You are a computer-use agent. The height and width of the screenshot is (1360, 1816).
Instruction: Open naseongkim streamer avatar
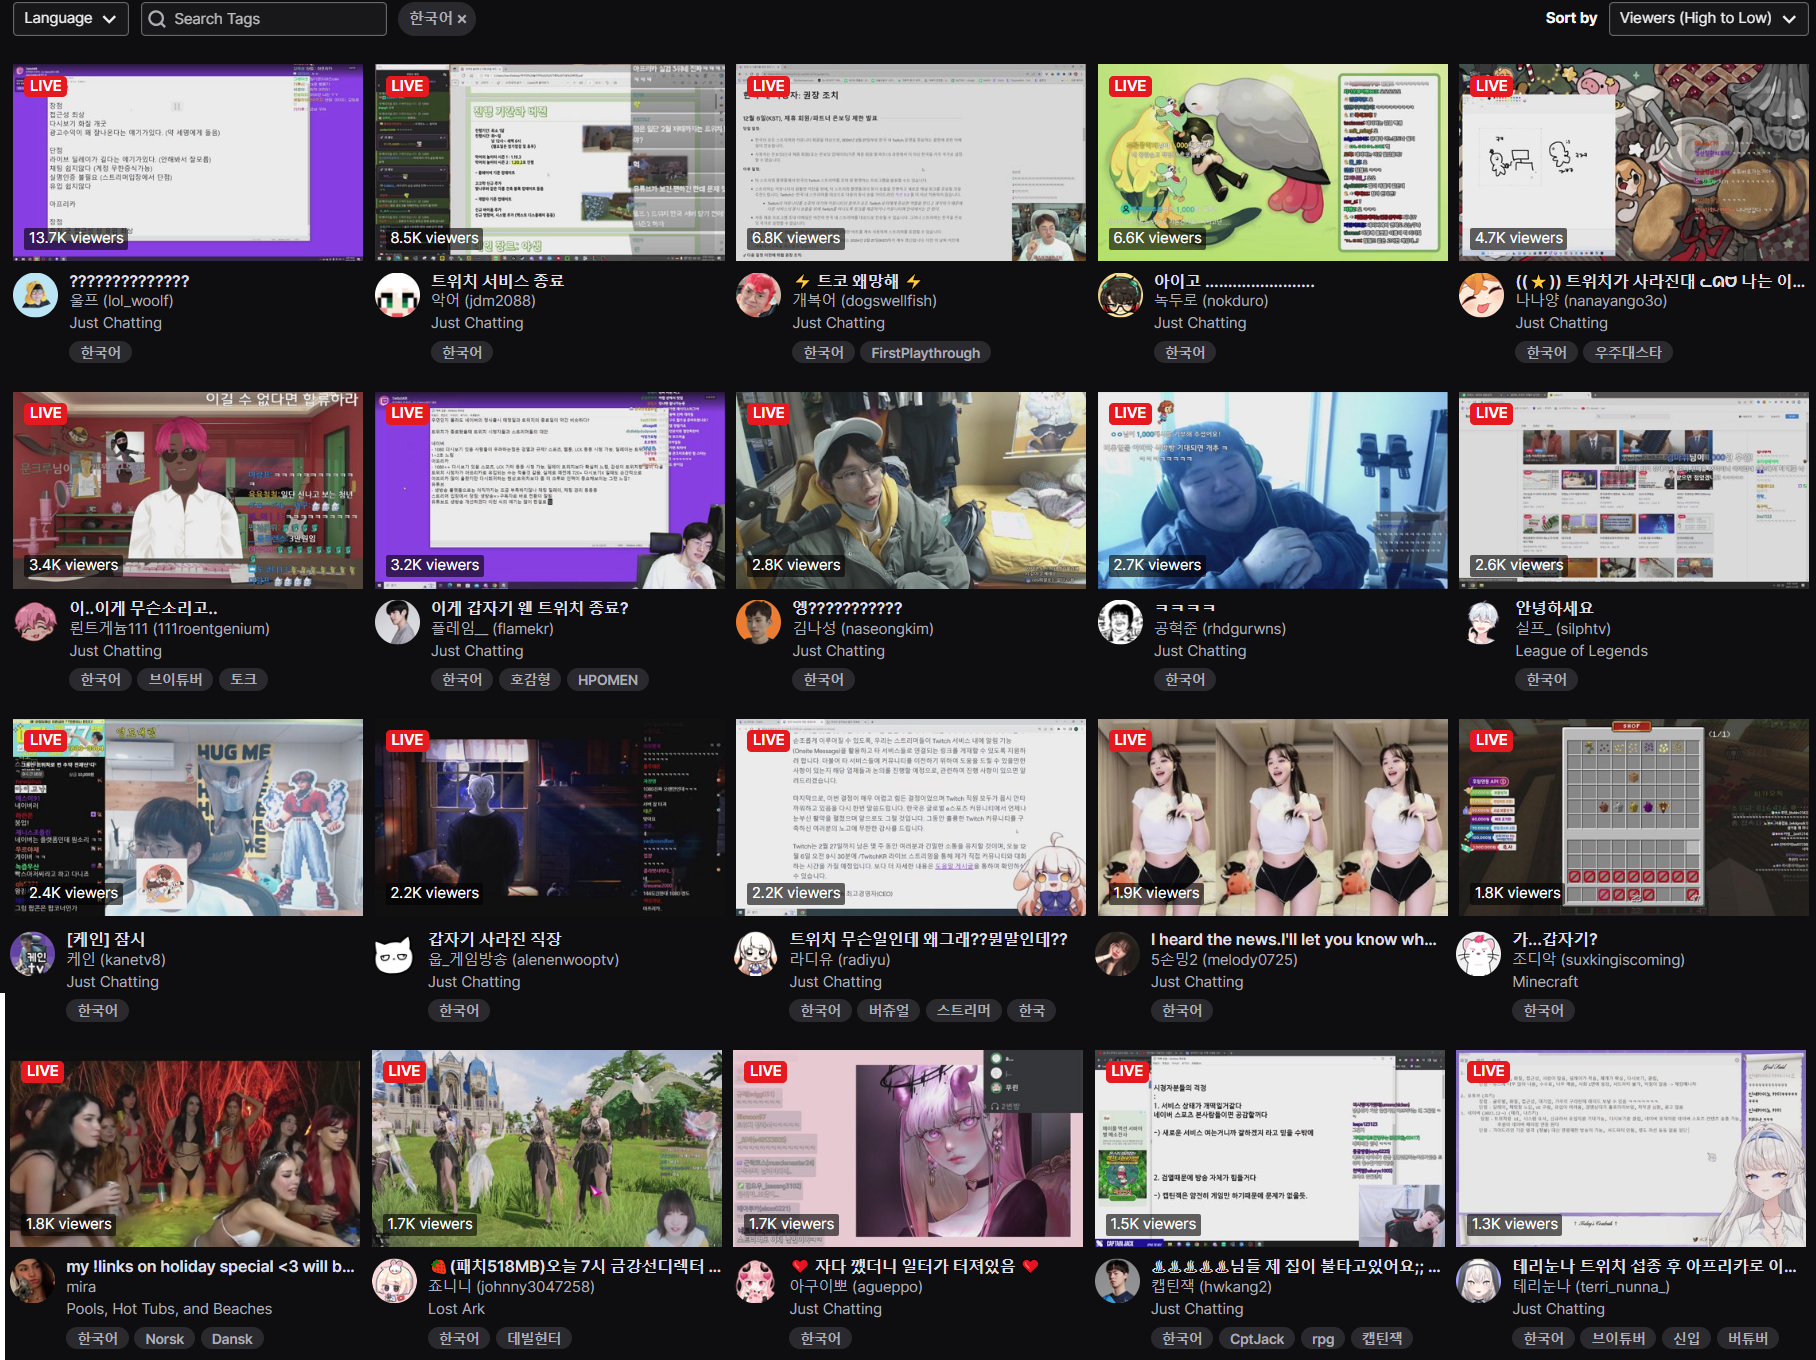pyautogui.click(x=758, y=623)
